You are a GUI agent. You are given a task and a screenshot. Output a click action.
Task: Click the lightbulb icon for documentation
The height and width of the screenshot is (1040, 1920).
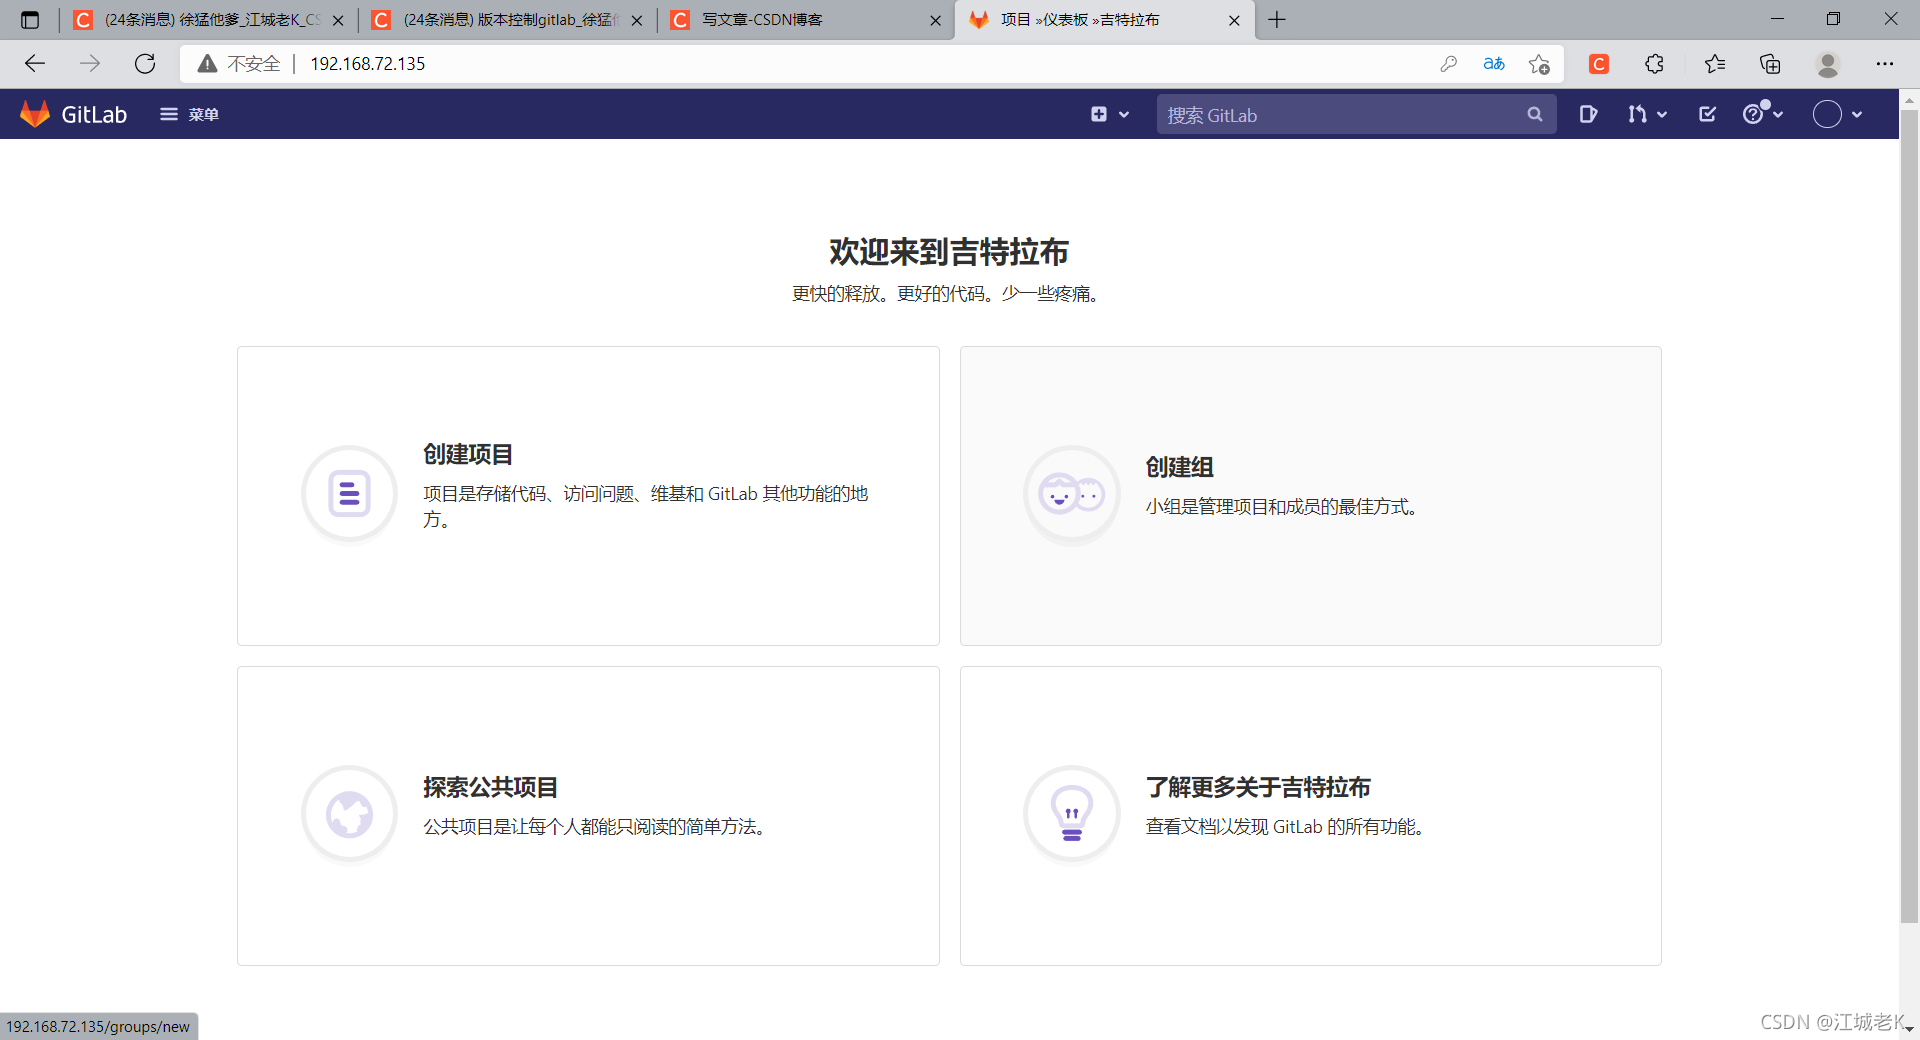click(1072, 814)
